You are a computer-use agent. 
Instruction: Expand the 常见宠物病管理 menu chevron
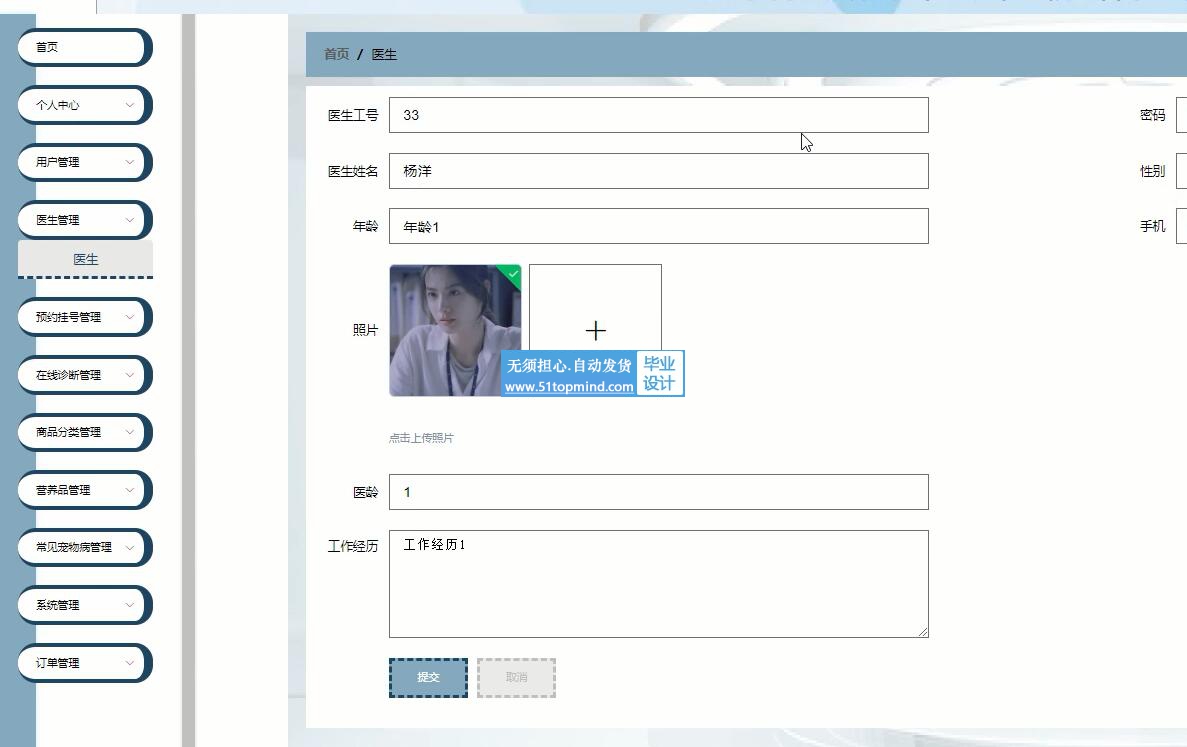click(x=129, y=547)
